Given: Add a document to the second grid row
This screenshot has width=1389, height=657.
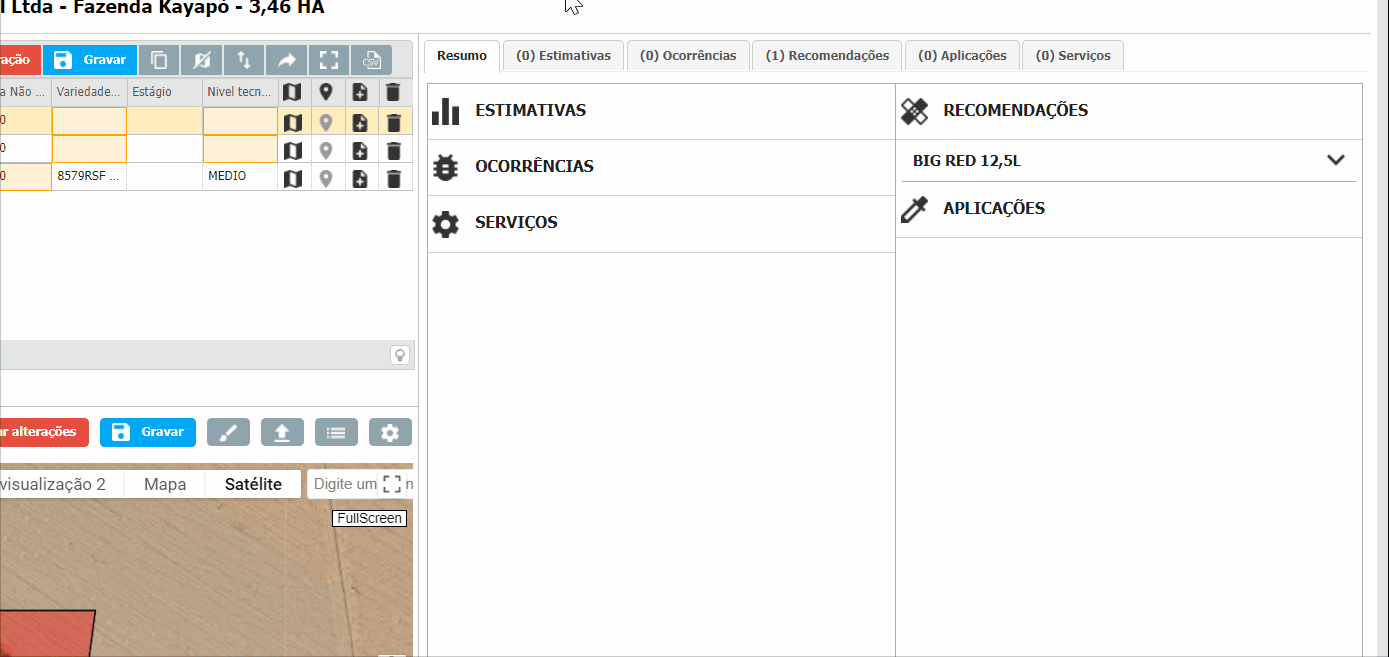Looking at the screenshot, I should coord(360,150).
